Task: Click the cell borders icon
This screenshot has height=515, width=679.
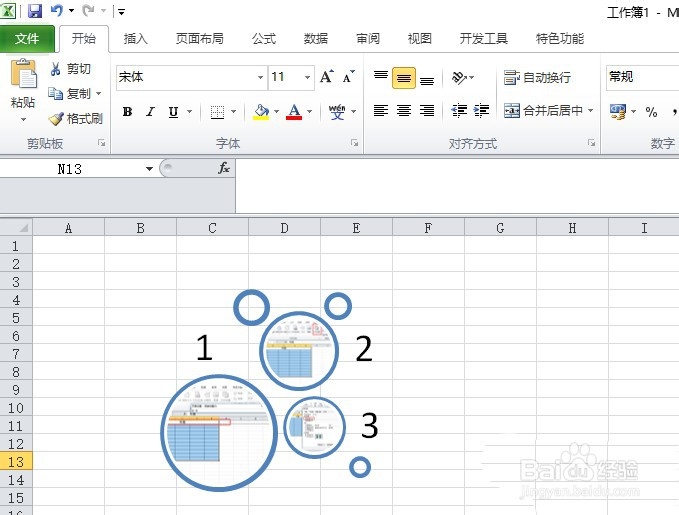Action: pyautogui.click(x=217, y=112)
